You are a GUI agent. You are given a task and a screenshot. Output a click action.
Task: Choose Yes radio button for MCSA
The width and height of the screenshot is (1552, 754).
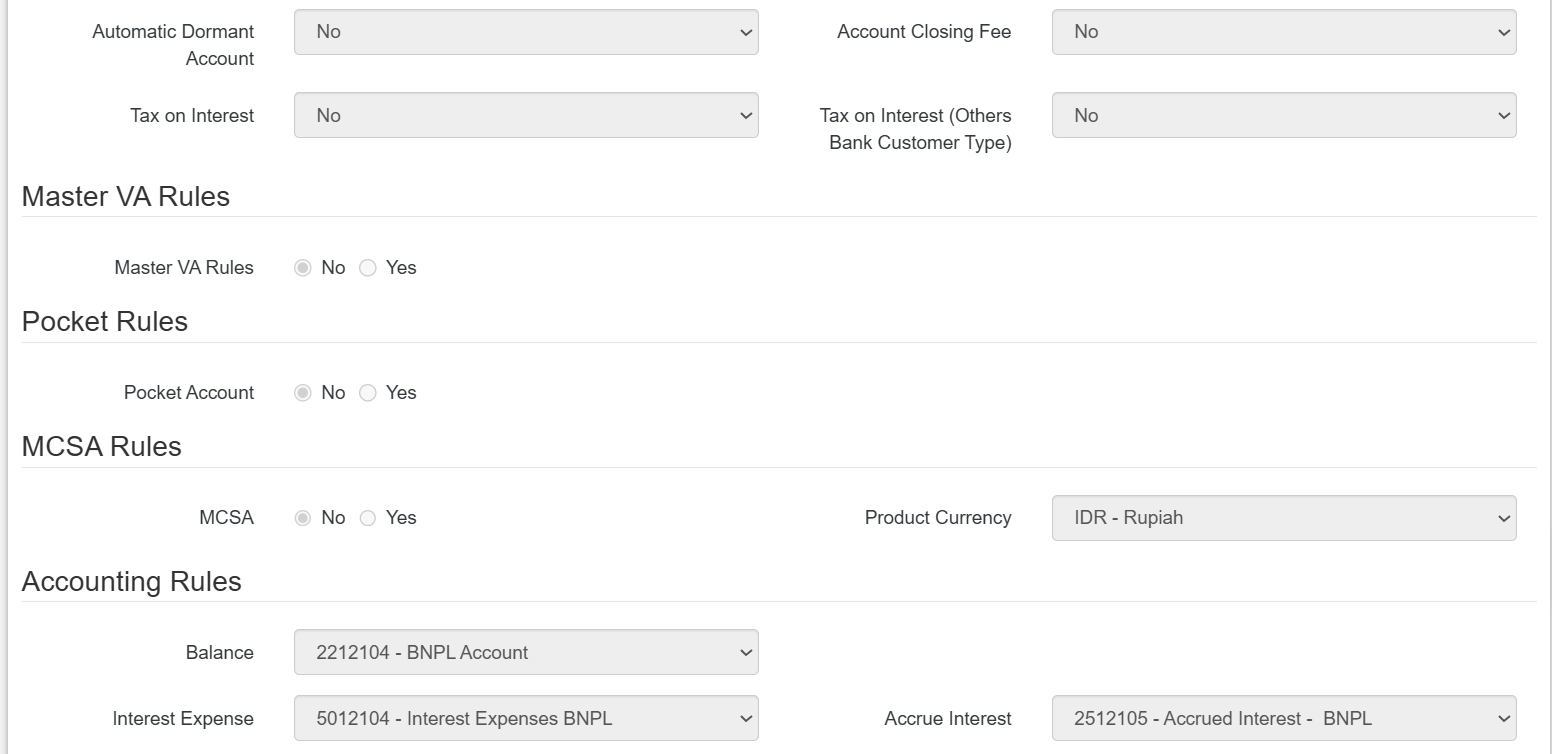[368, 518]
